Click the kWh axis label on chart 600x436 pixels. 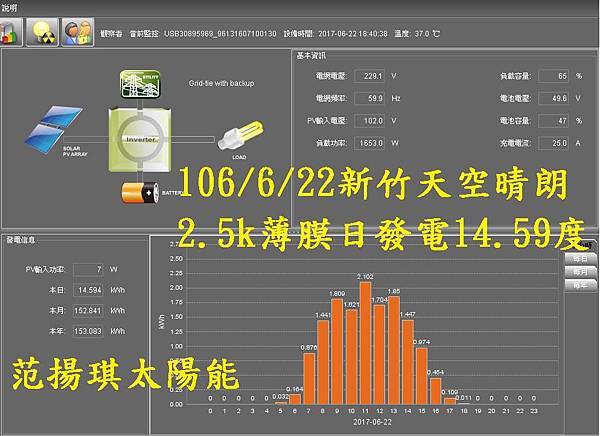tap(161, 322)
